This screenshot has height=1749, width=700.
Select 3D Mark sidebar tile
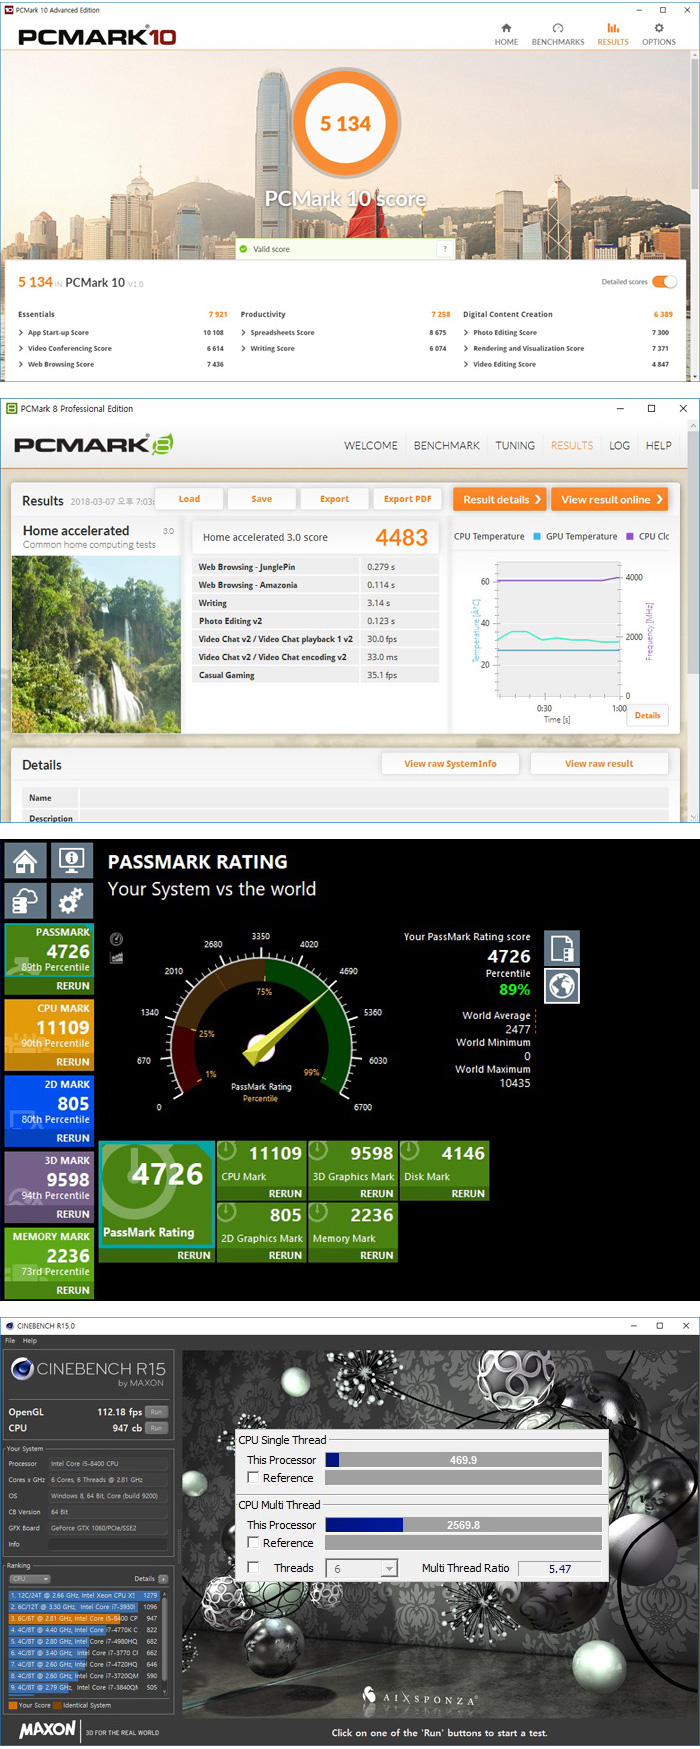click(49, 1187)
